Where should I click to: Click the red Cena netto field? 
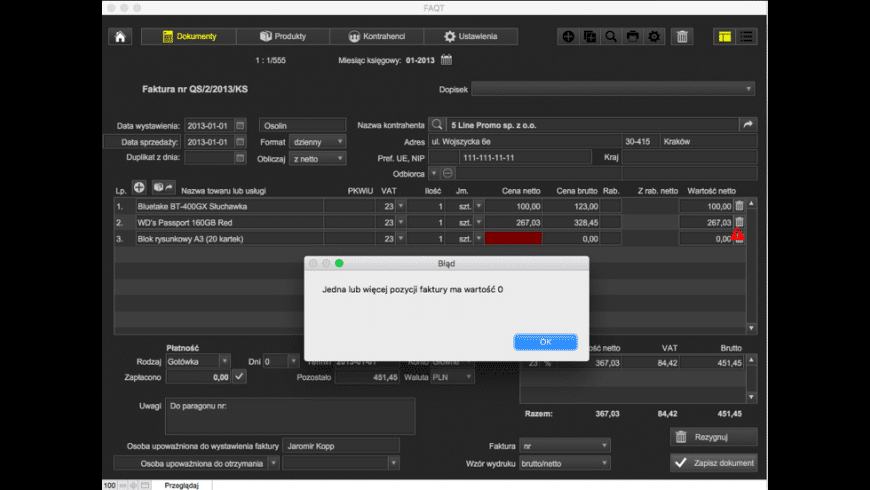click(x=513, y=239)
